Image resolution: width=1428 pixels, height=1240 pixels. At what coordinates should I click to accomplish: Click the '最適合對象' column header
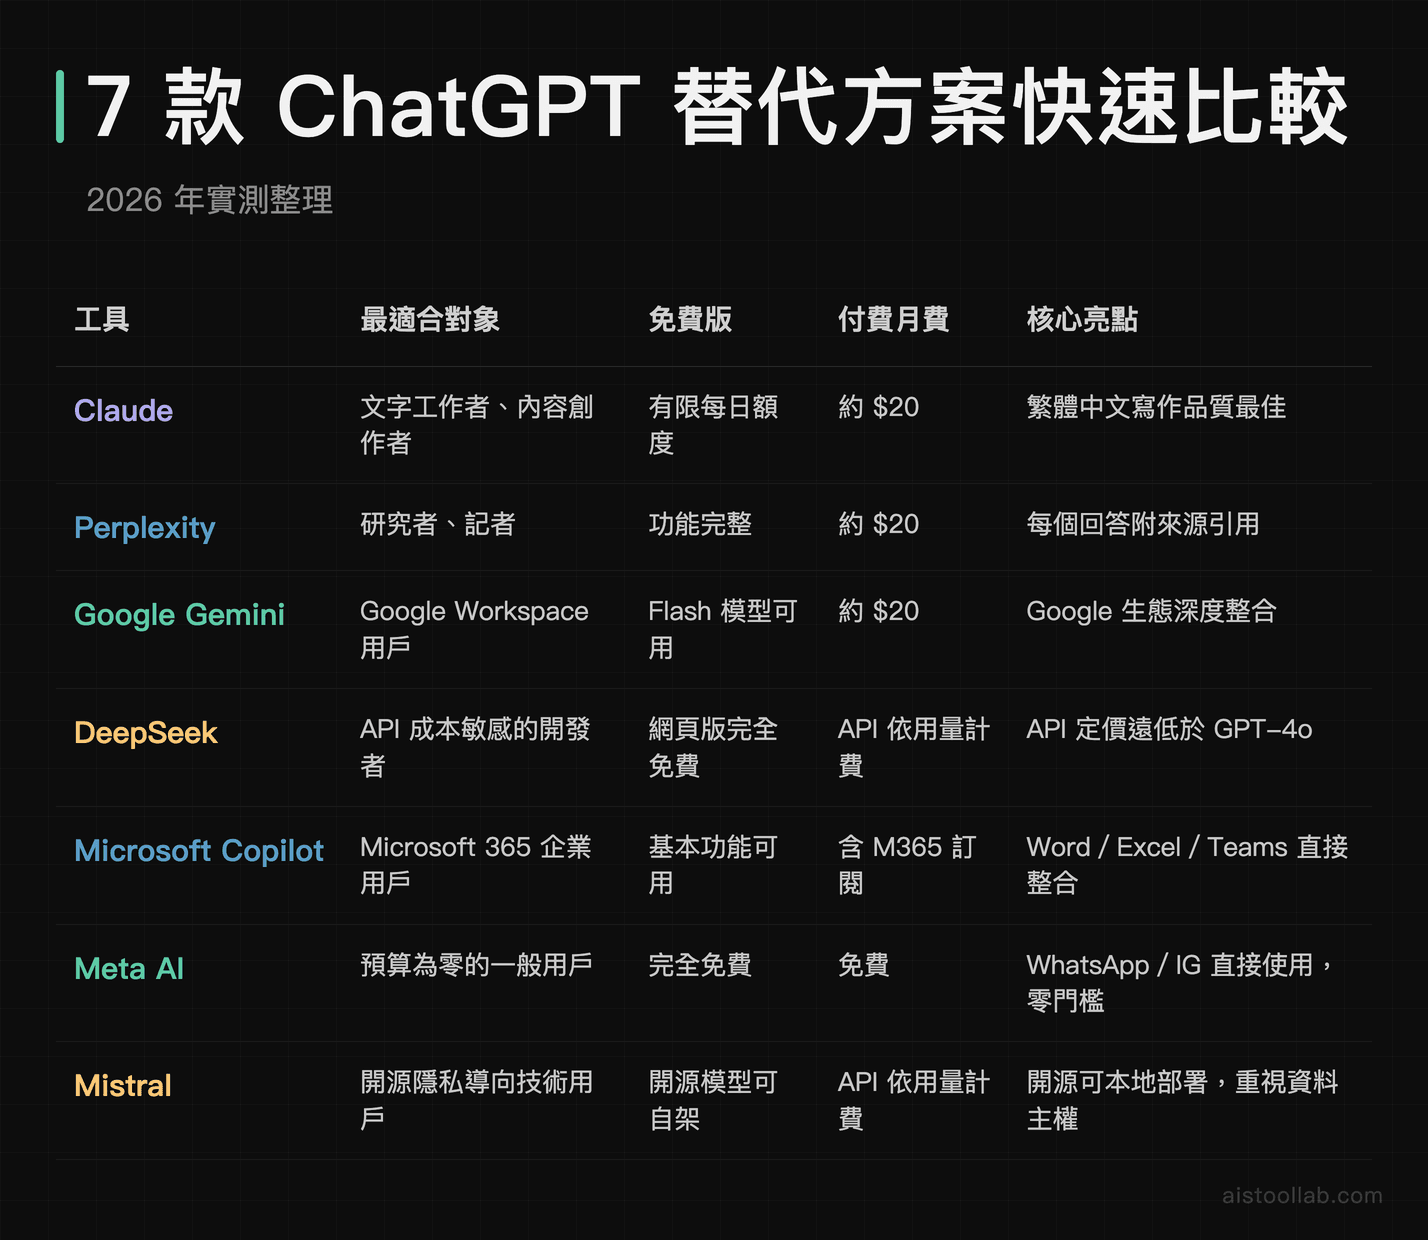tap(430, 320)
